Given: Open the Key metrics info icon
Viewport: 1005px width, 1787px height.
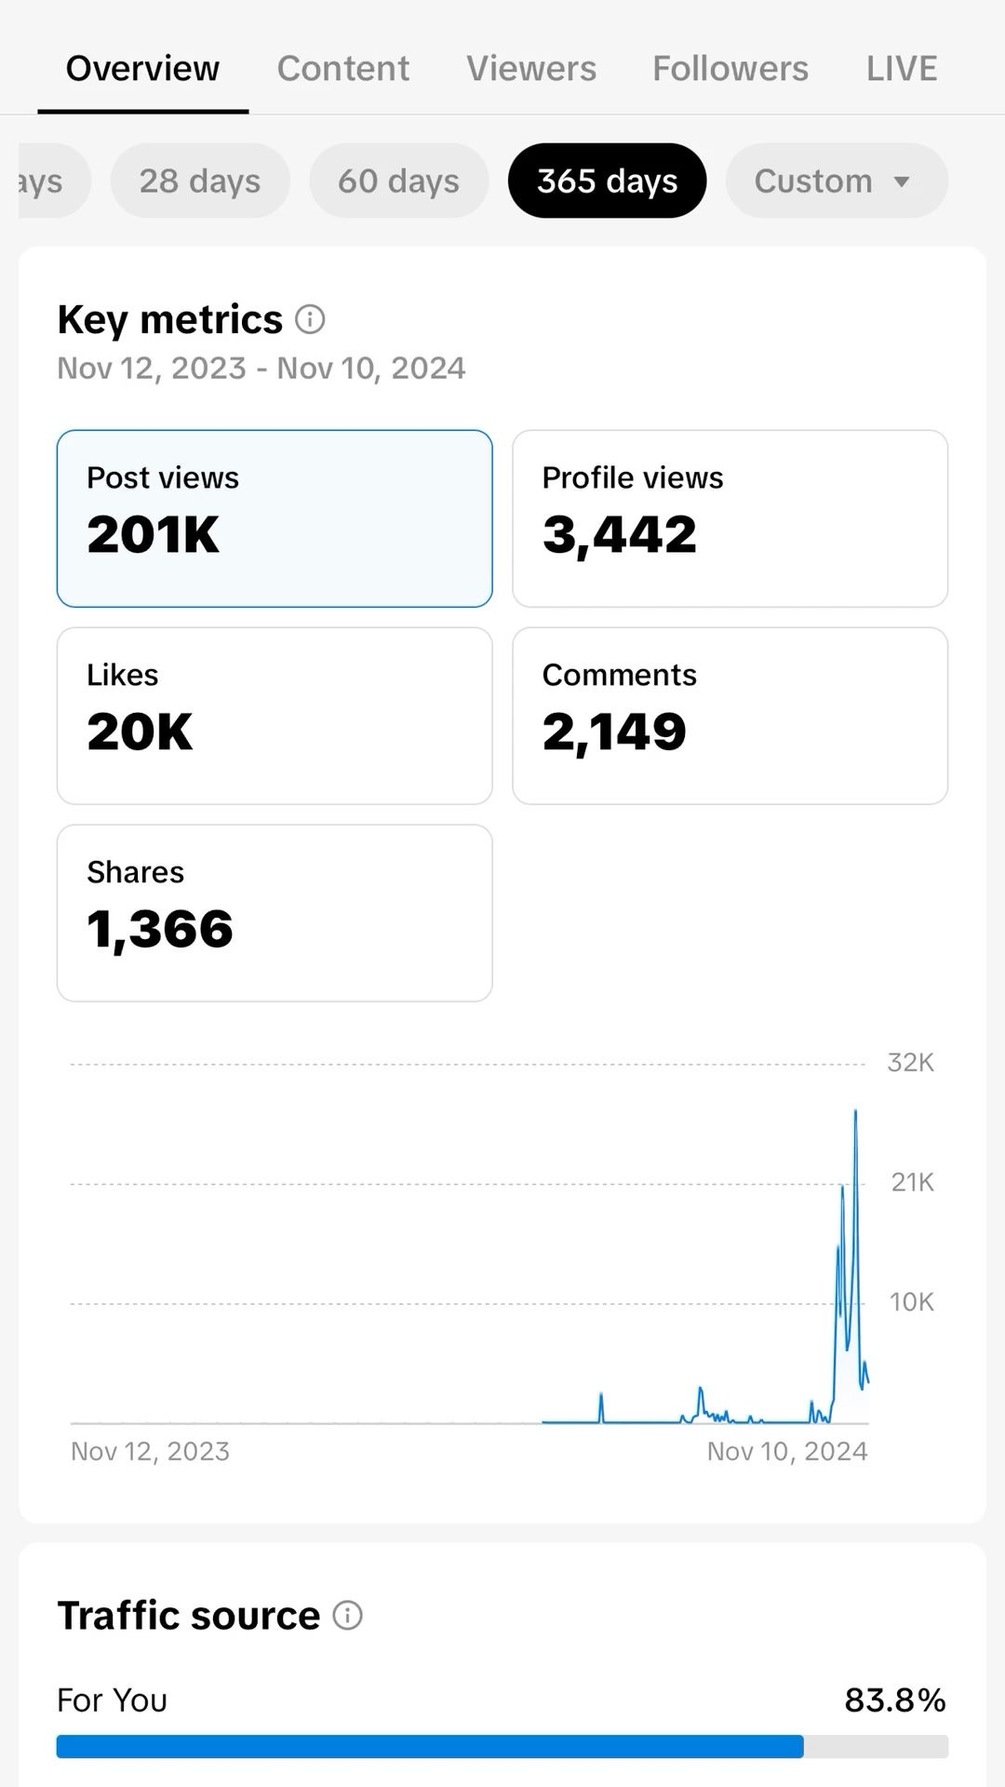Looking at the screenshot, I should [310, 320].
